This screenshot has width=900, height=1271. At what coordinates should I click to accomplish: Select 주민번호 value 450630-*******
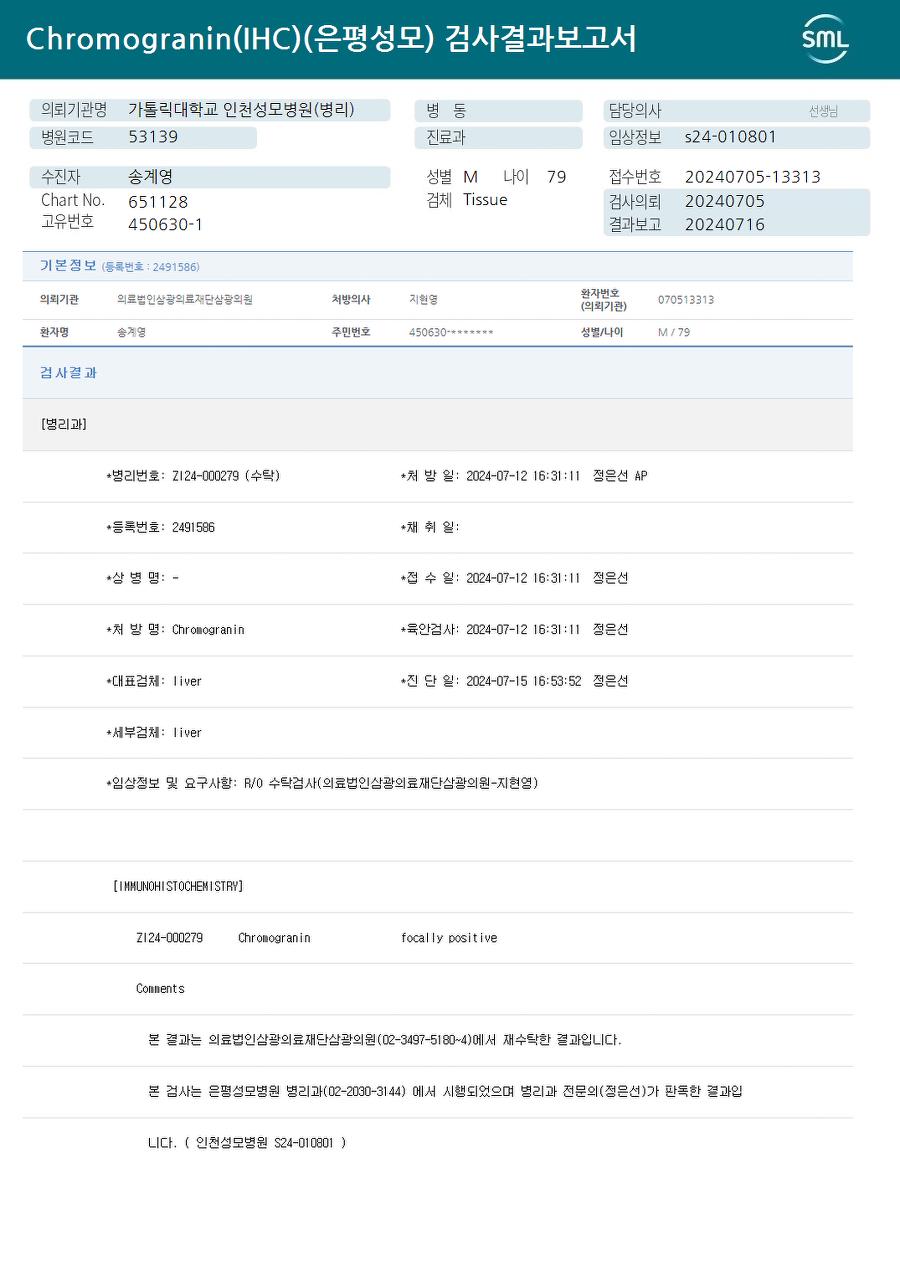tap(451, 332)
